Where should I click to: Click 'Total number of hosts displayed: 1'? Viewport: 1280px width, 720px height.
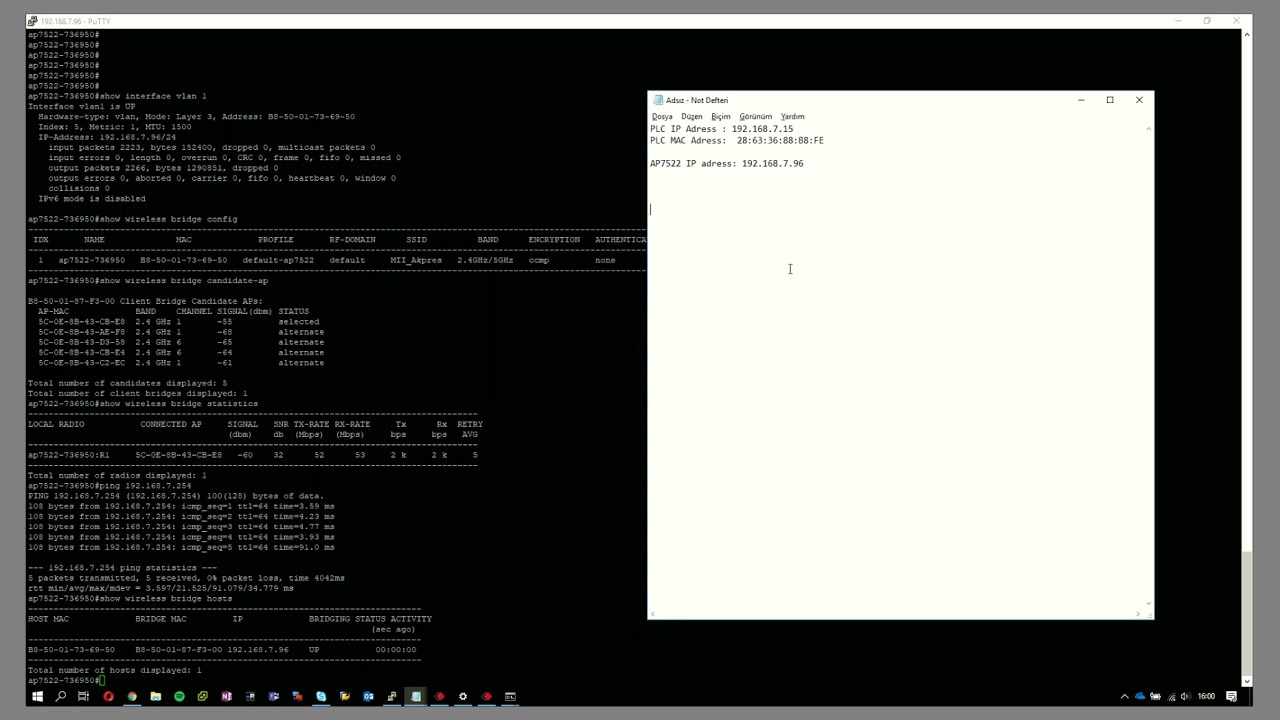(114, 670)
